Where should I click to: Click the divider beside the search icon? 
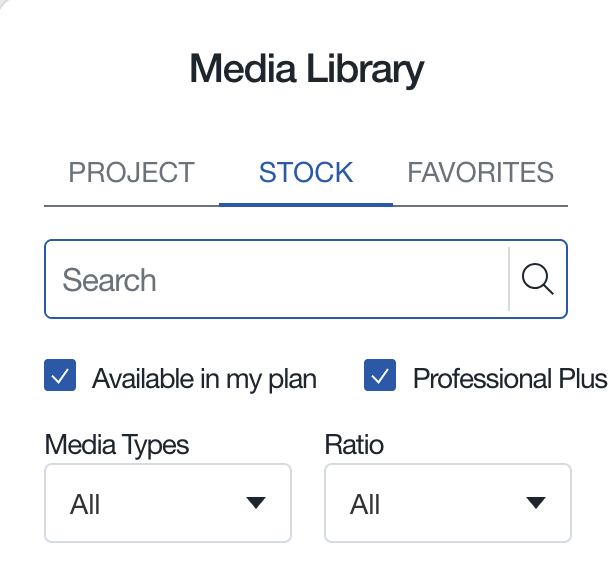(509, 280)
